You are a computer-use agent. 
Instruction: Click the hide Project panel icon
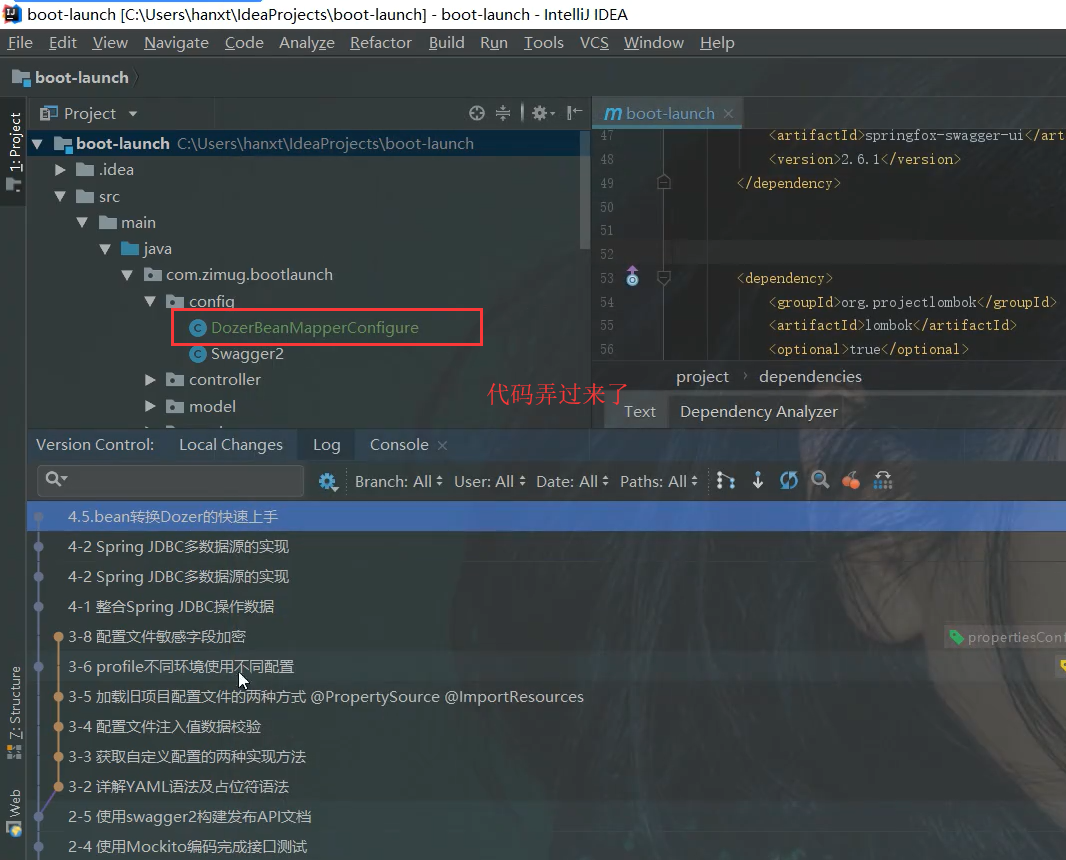click(574, 113)
